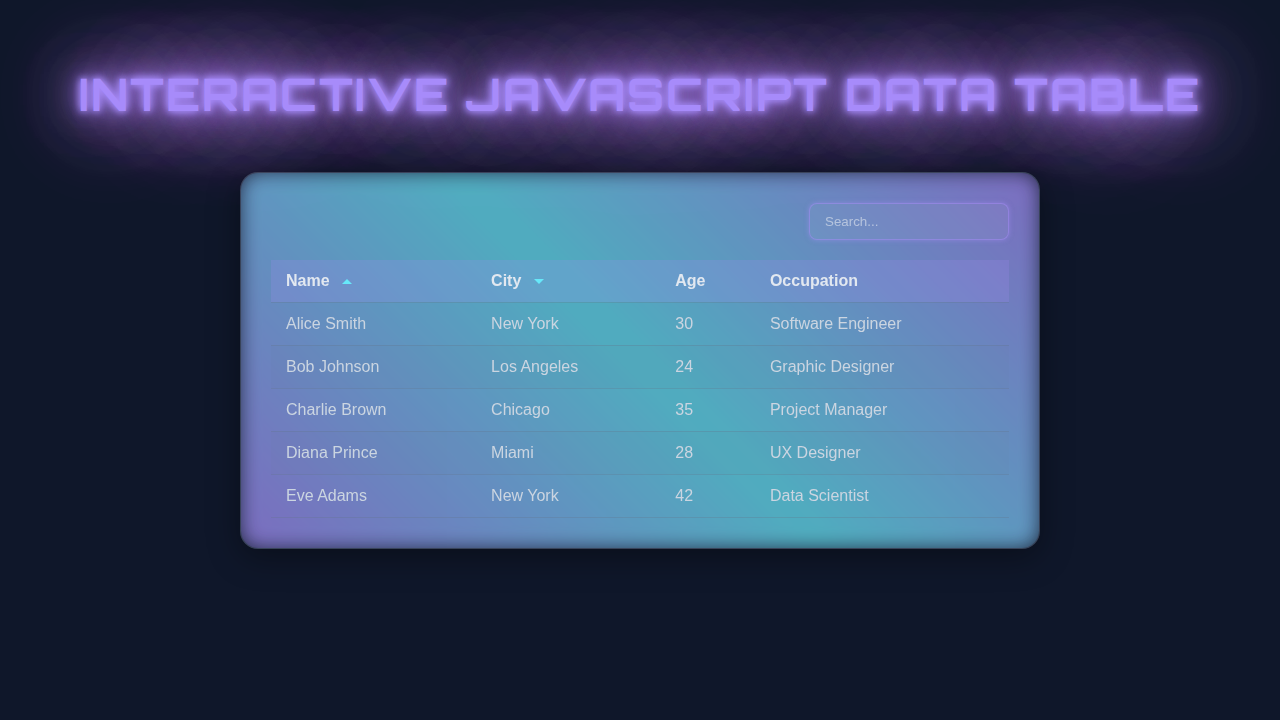Click age value 35
Viewport: 1280px width, 720px height.
[x=707, y=410]
